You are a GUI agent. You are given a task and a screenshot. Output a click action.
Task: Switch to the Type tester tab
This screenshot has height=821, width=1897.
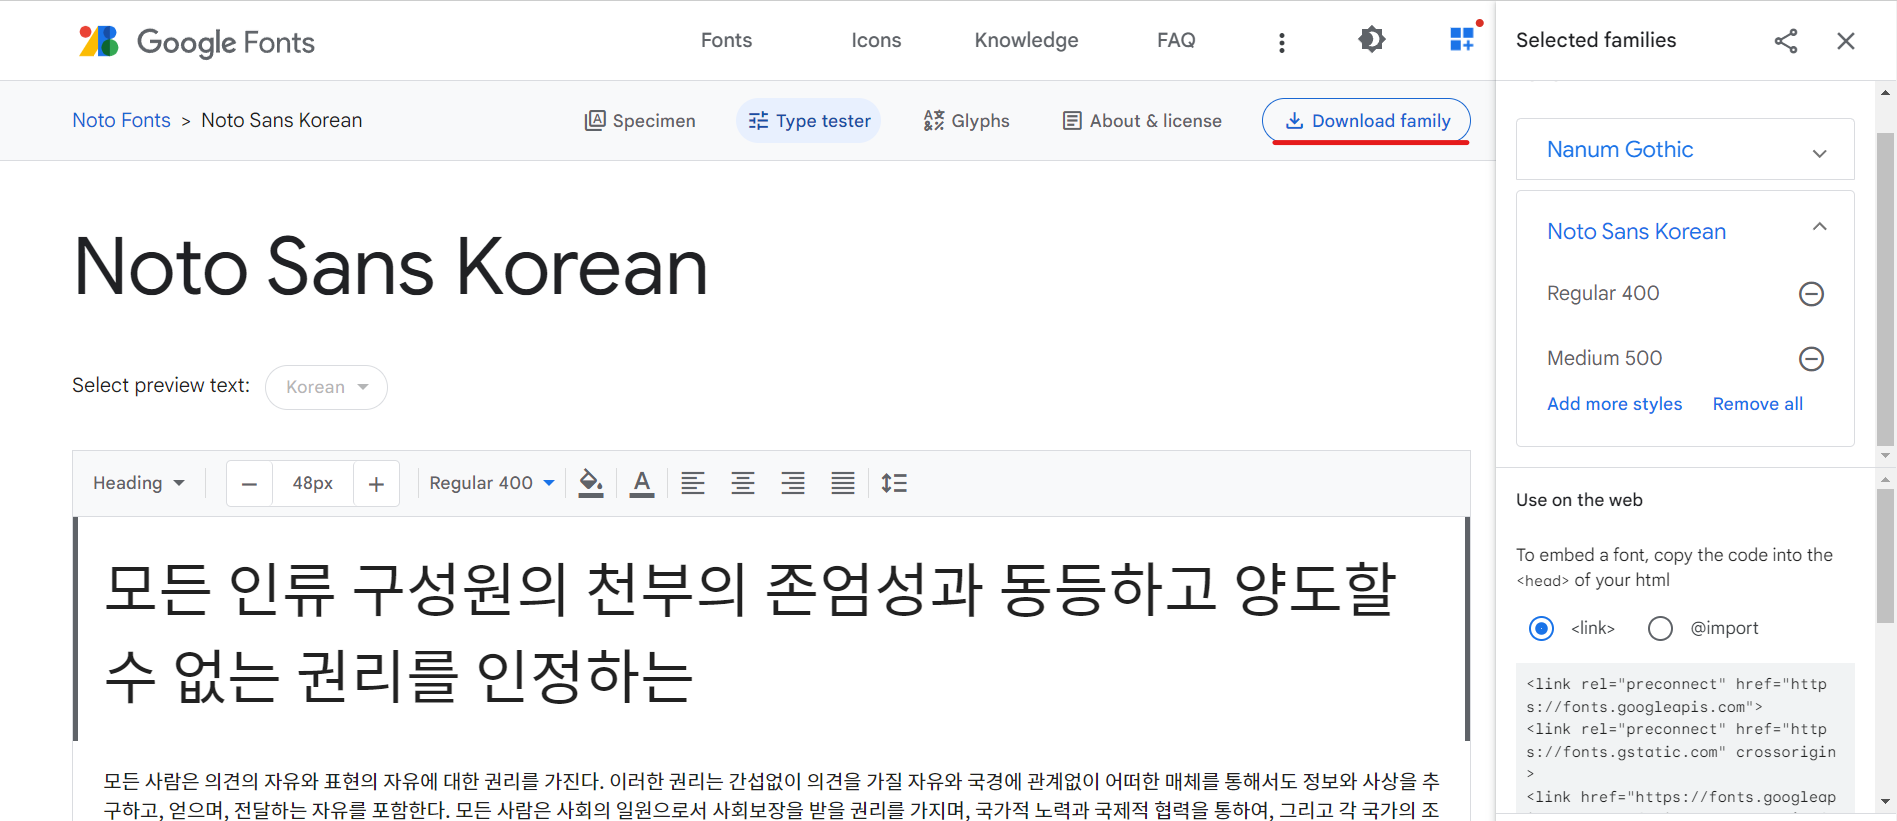(x=809, y=121)
